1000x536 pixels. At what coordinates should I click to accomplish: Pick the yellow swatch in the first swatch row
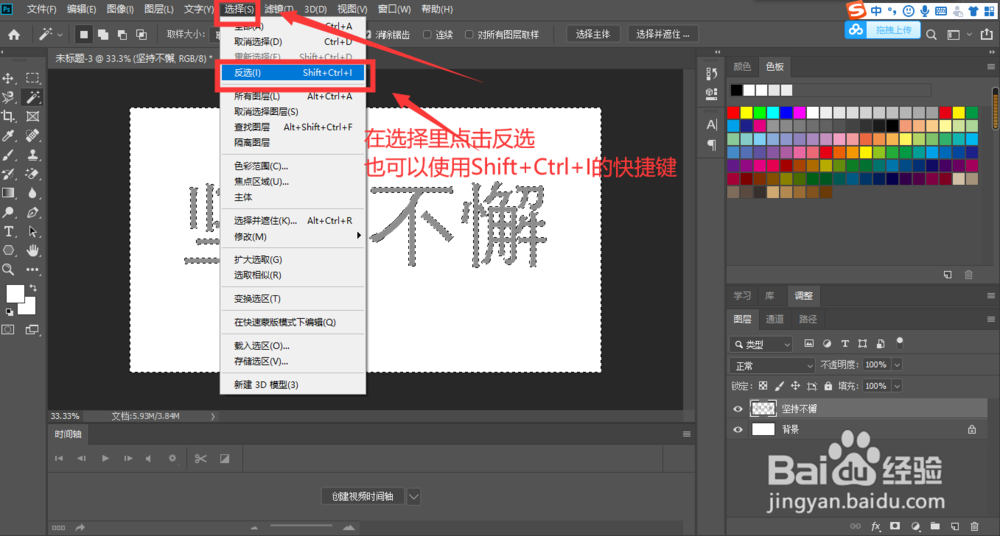click(x=746, y=113)
